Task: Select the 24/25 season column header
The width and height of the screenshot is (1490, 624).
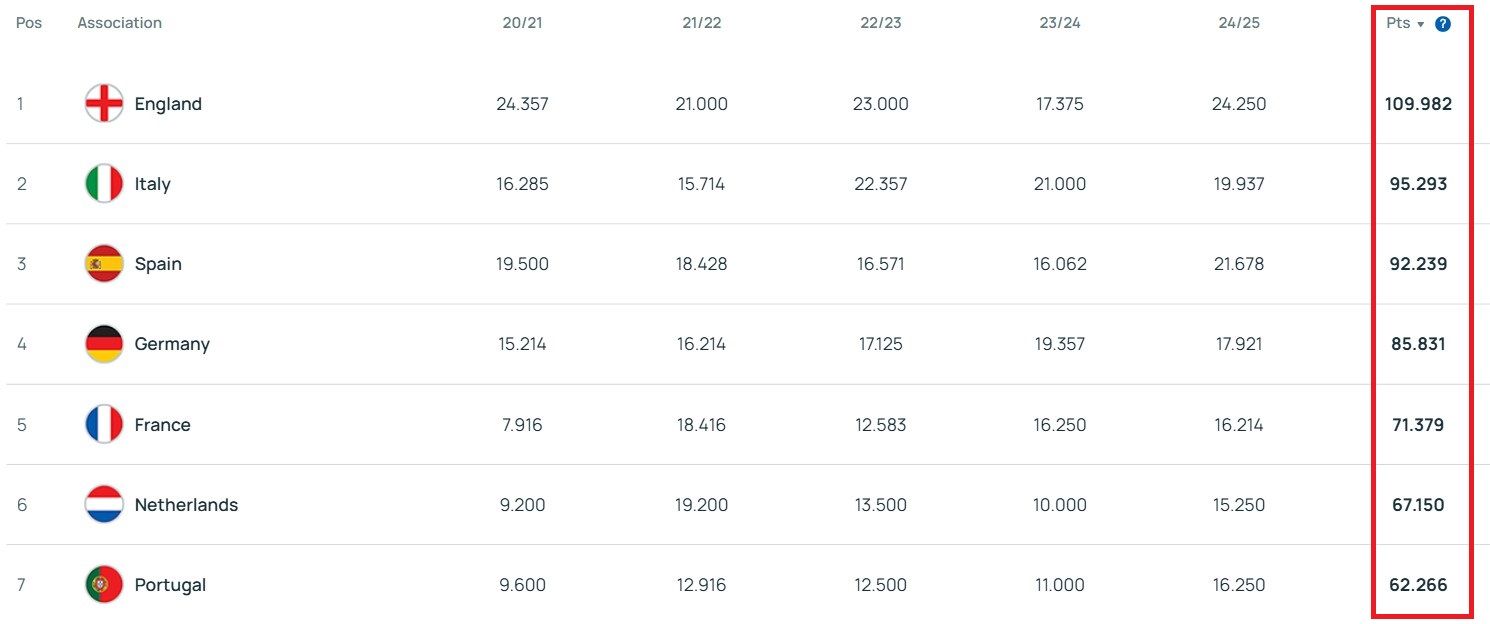Action: click(1238, 23)
